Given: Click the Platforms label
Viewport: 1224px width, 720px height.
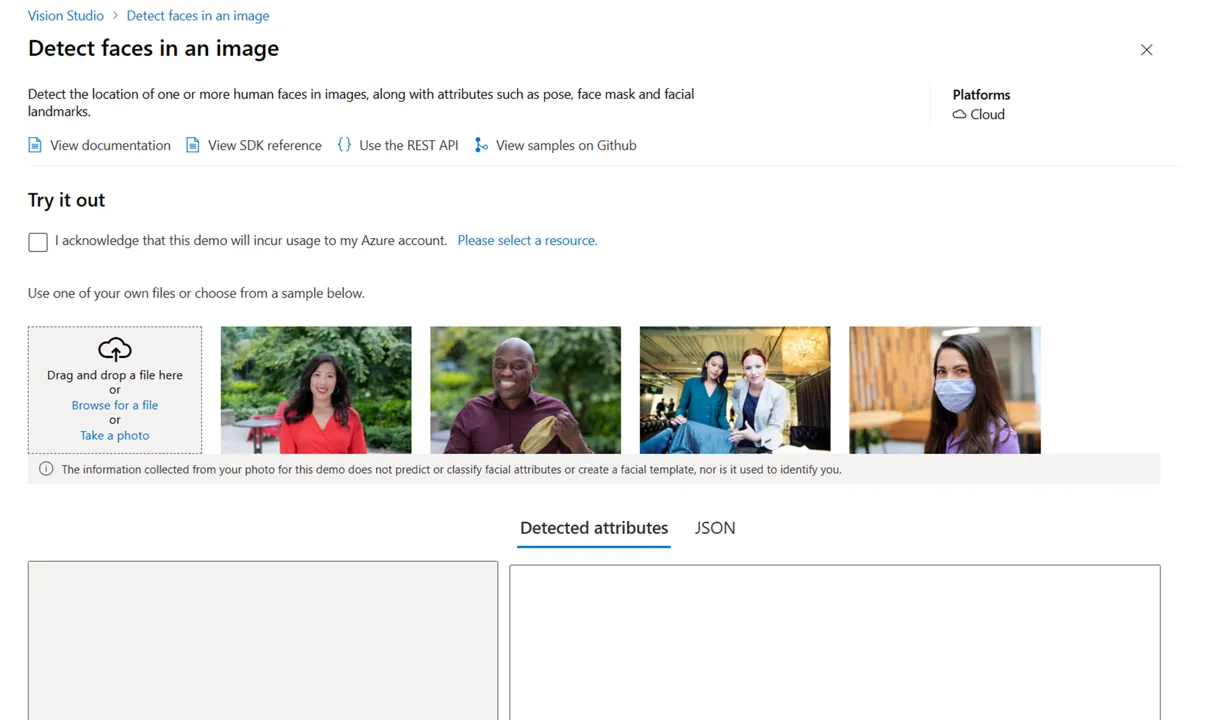Looking at the screenshot, I should tap(981, 95).
